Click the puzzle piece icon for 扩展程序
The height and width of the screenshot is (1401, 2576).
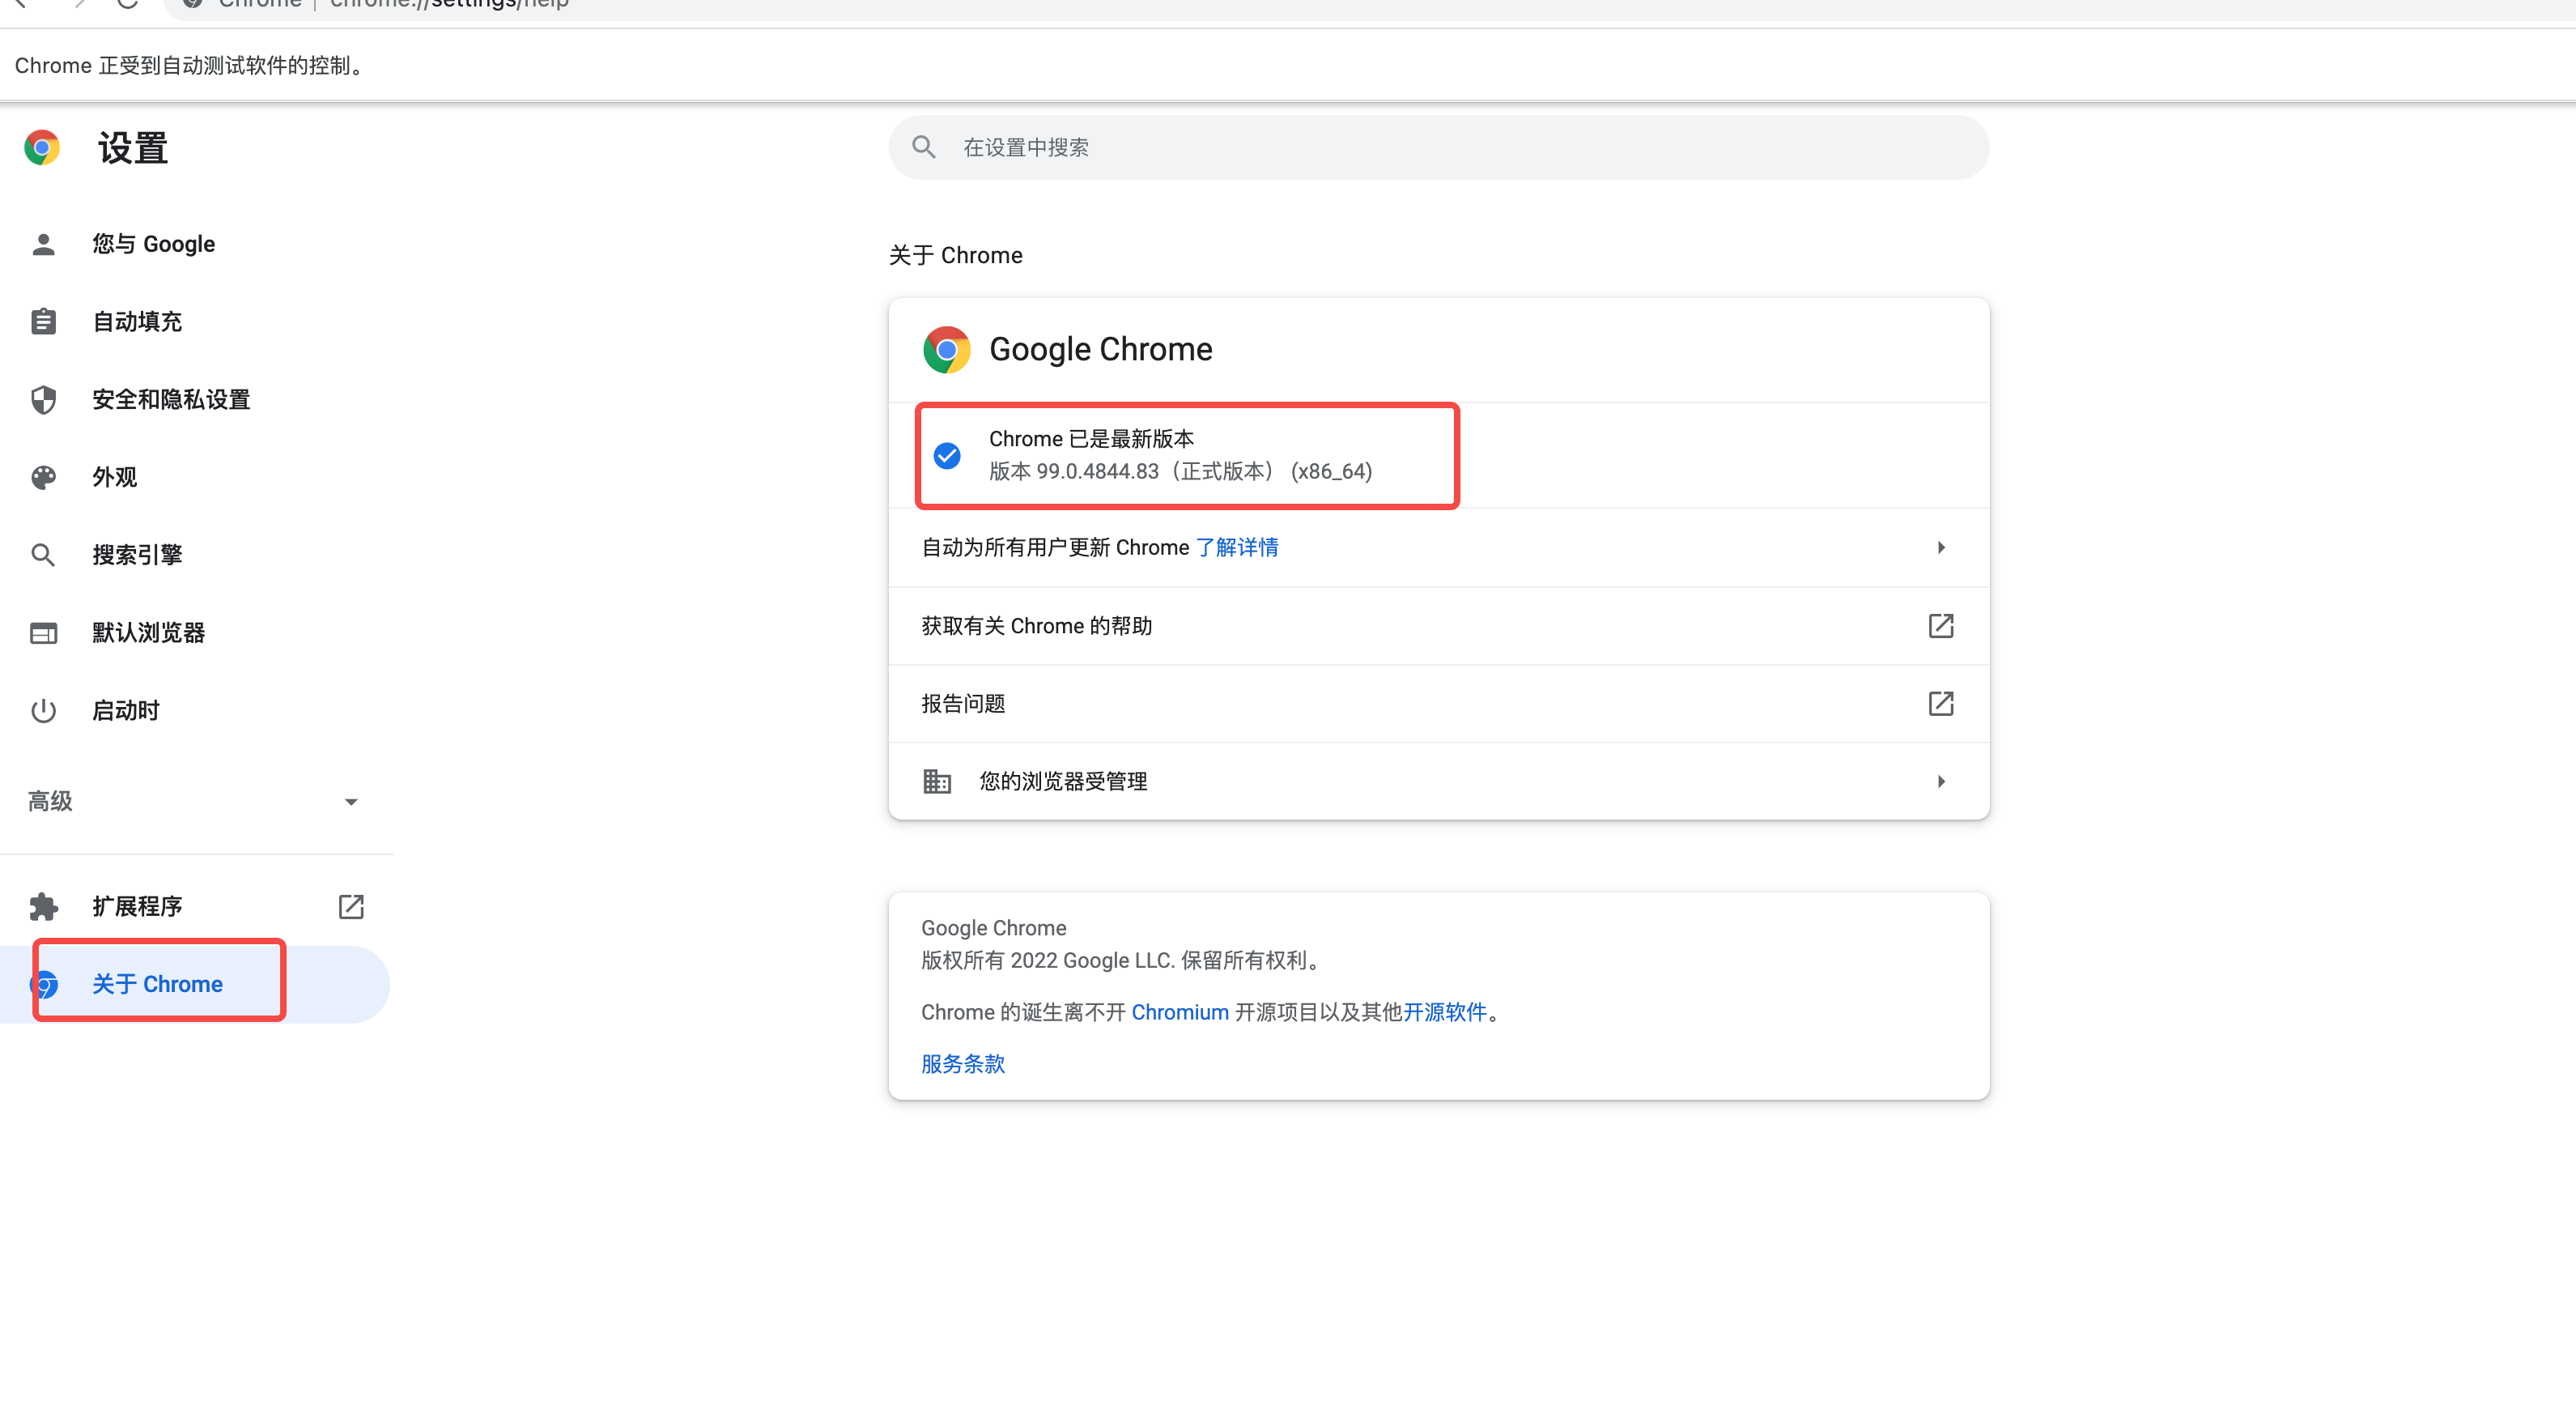(43, 906)
